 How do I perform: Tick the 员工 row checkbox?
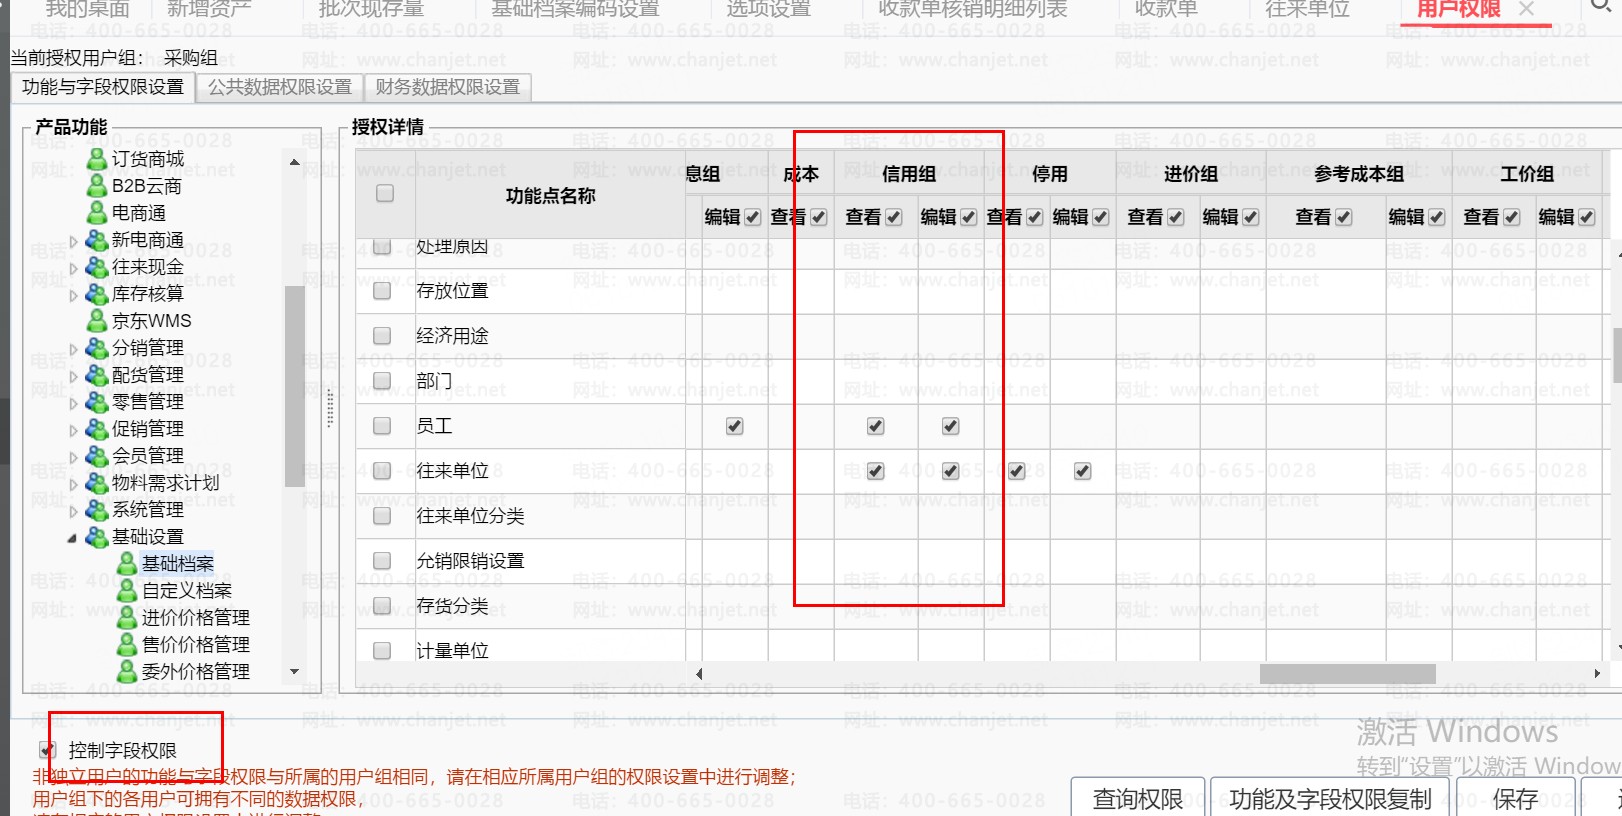[x=382, y=426]
